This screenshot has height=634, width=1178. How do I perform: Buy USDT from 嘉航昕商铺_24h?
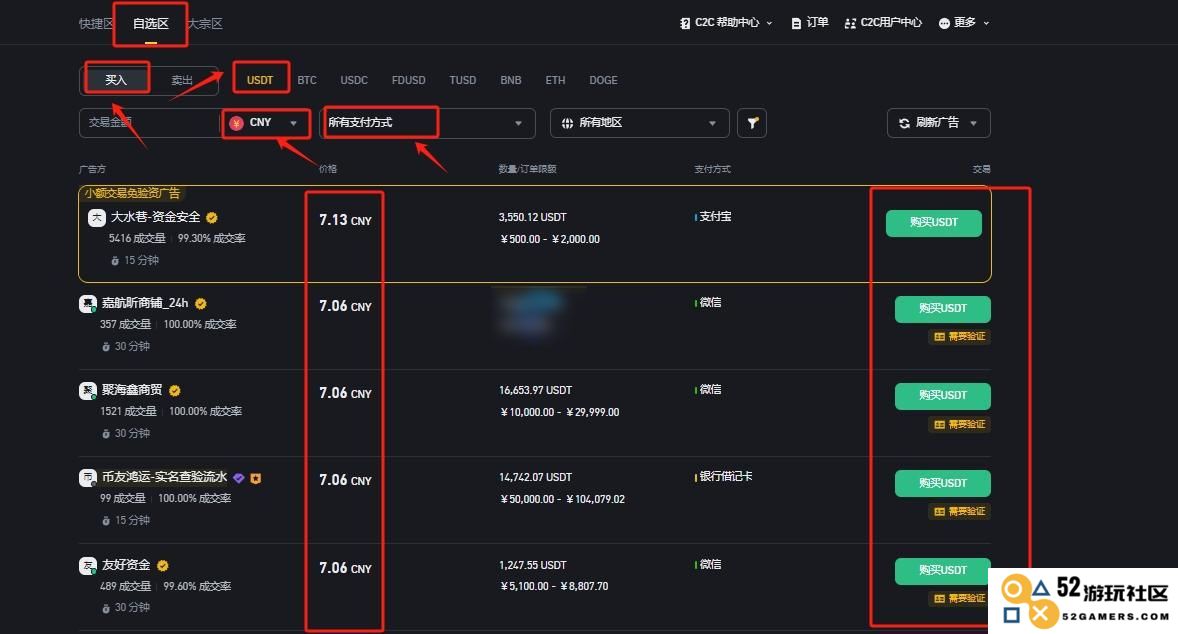click(942, 309)
